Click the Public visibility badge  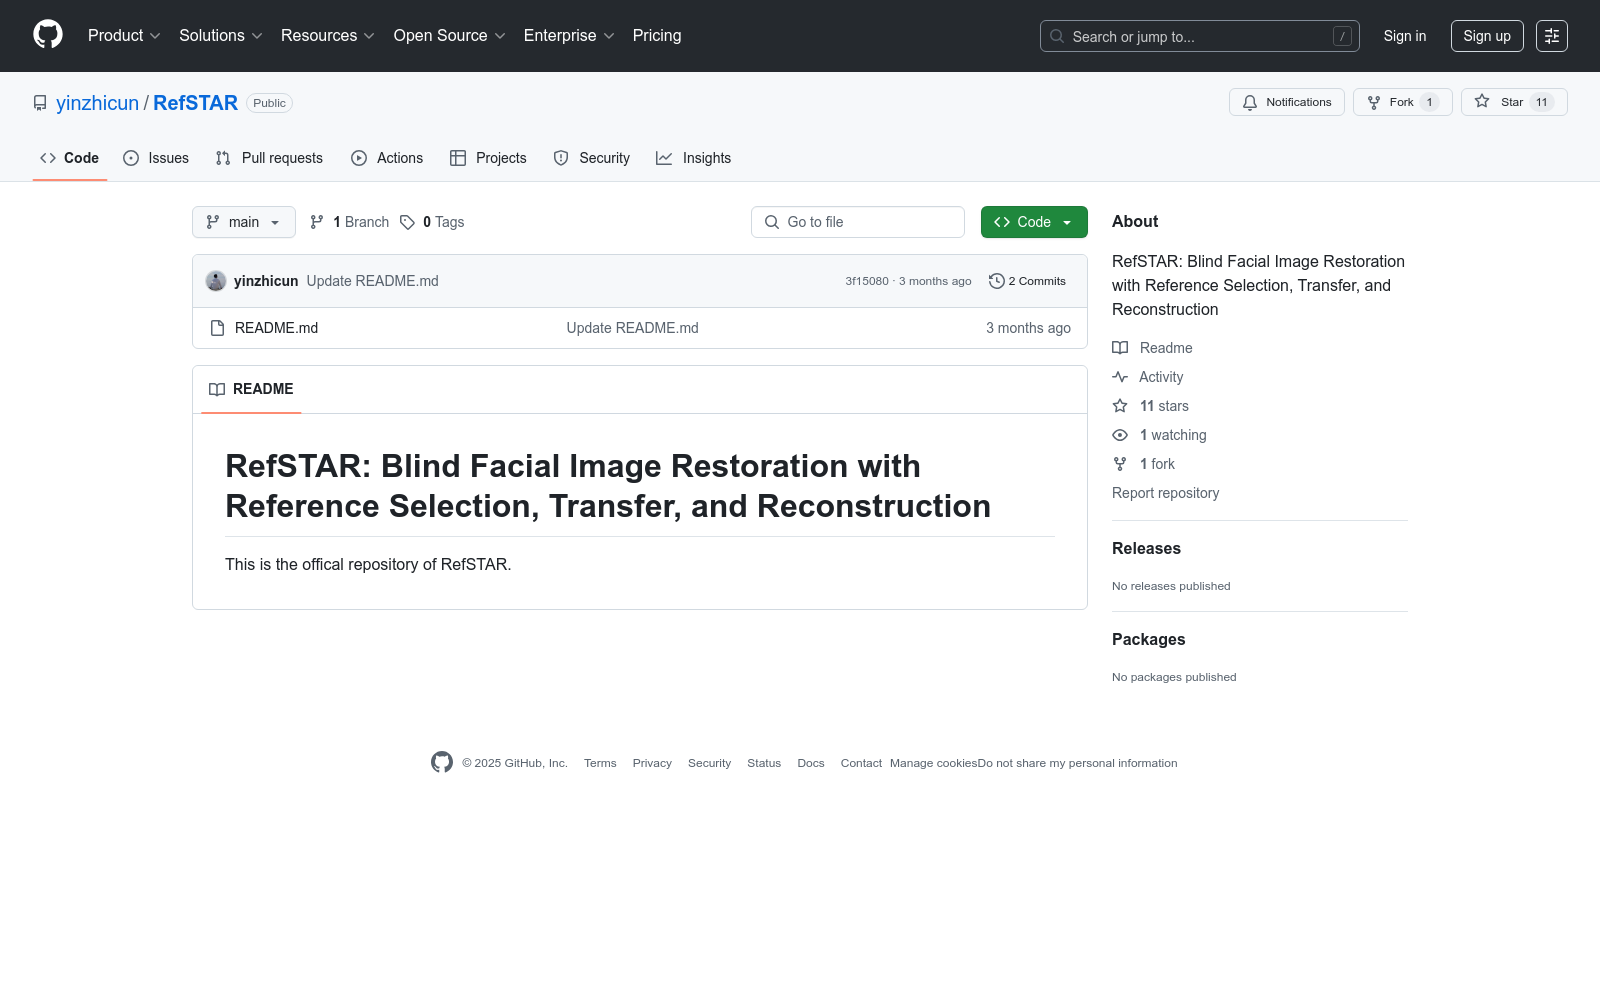269,103
